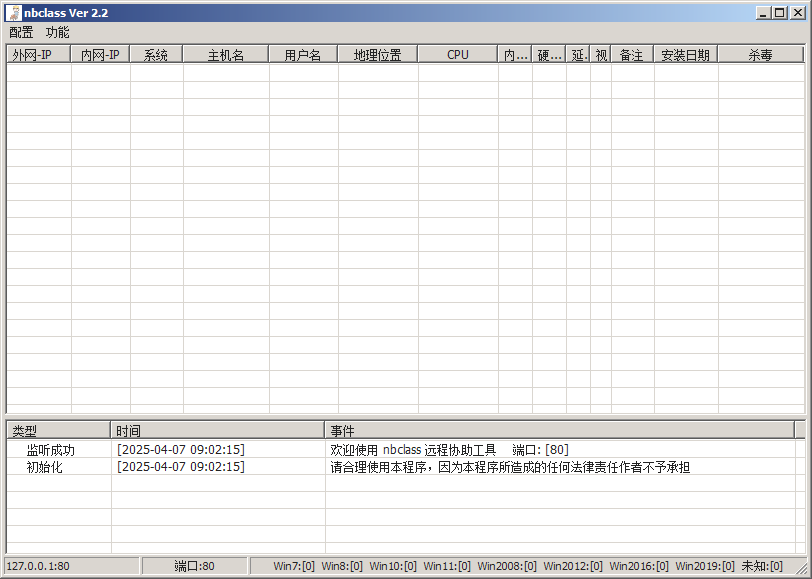Click the 杀毒 column header
Screen dimensions: 812x579
coord(760,55)
